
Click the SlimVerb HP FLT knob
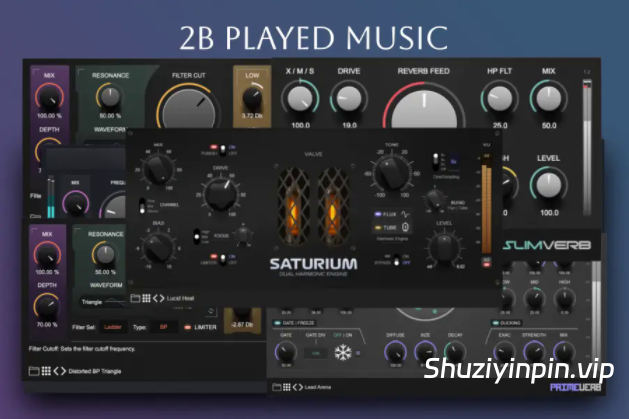(x=499, y=99)
